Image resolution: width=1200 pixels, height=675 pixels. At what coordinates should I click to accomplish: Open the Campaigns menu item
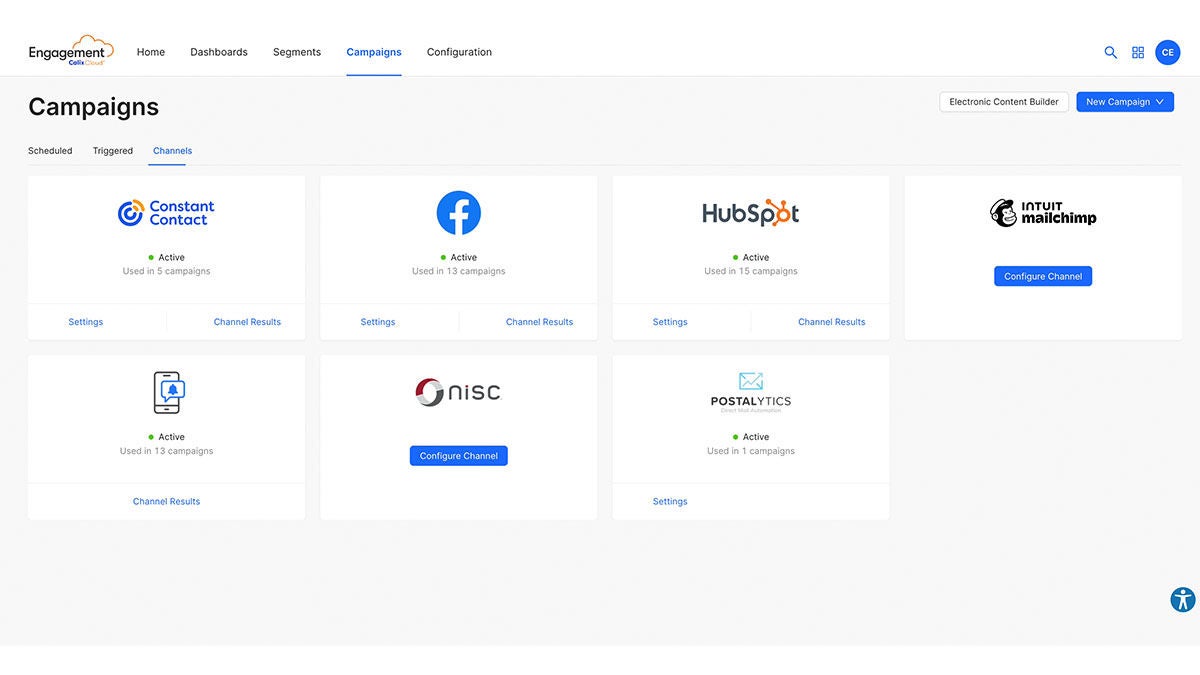point(374,52)
